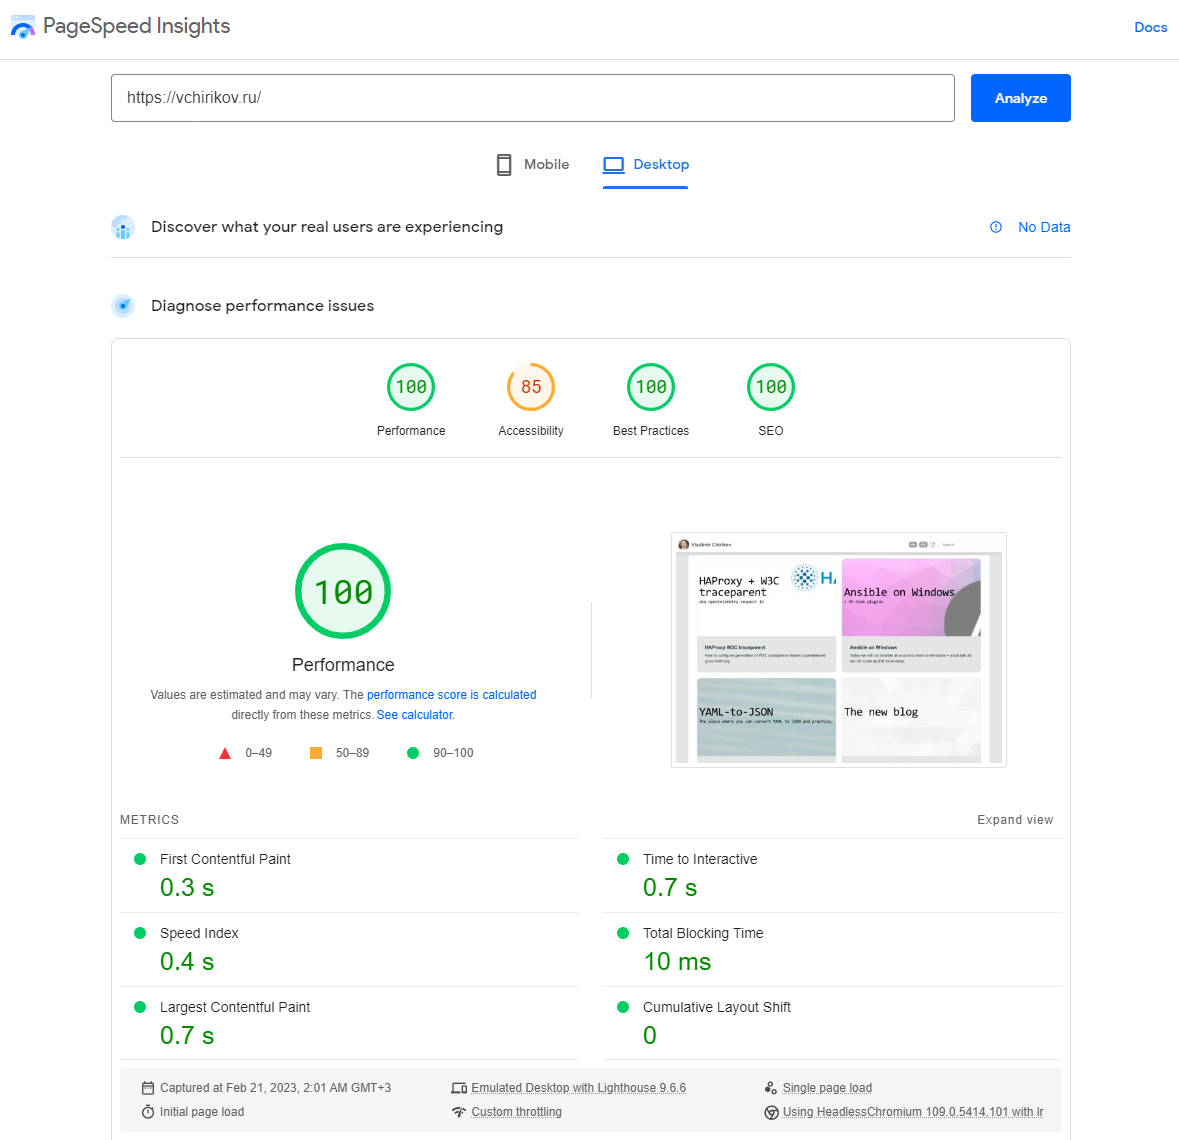Switch to the Mobile tab
The image size is (1179, 1140).
point(533,165)
